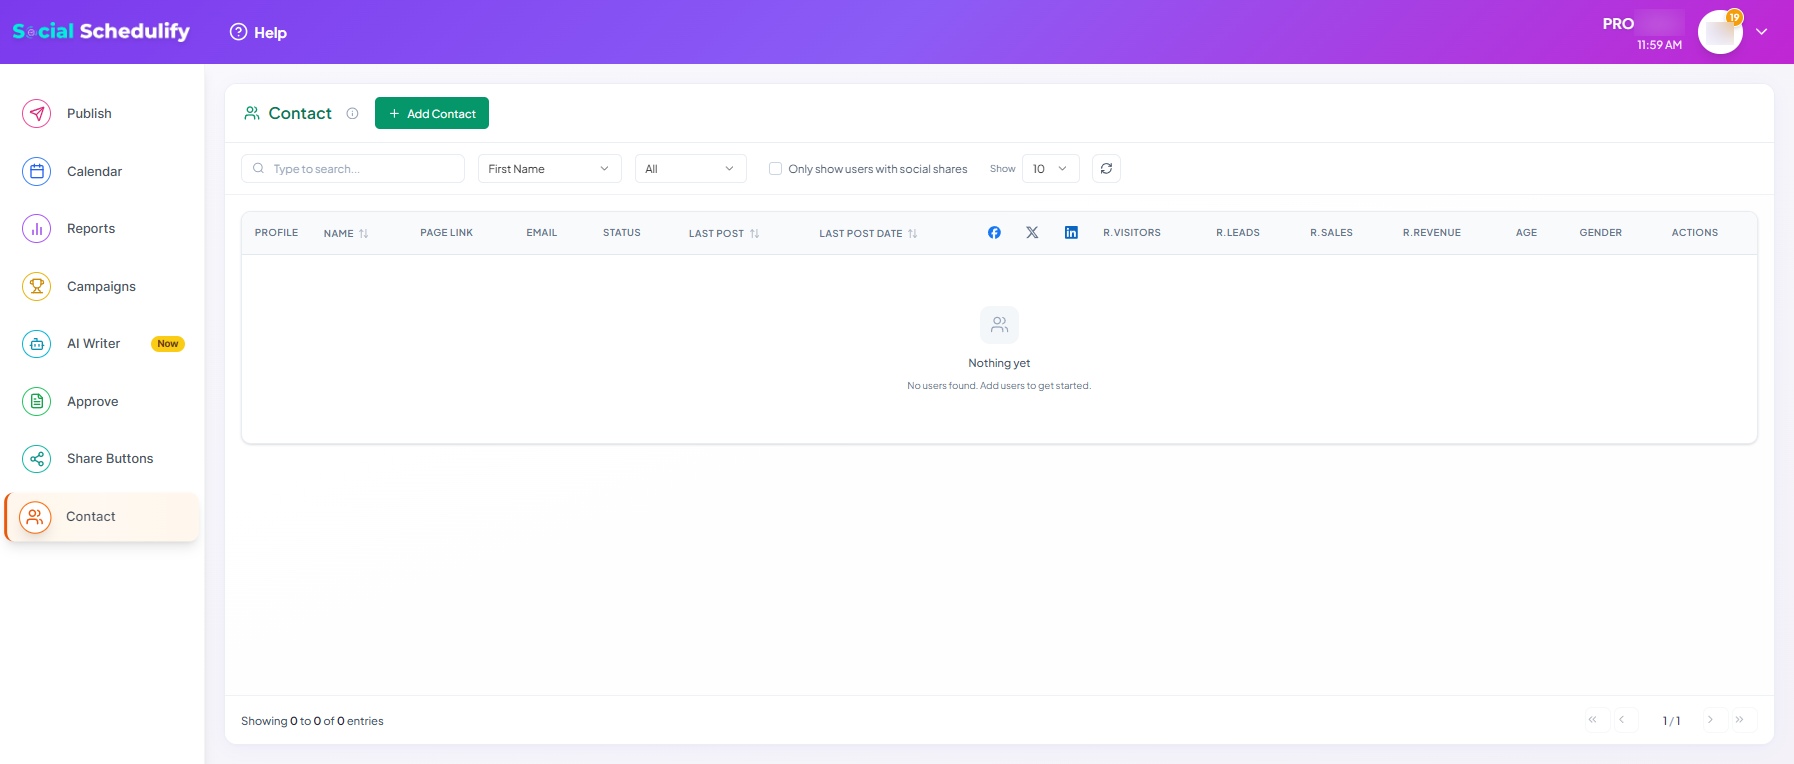Click the Publish paper plane icon
1794x764 pixels.
coord(37,114)
